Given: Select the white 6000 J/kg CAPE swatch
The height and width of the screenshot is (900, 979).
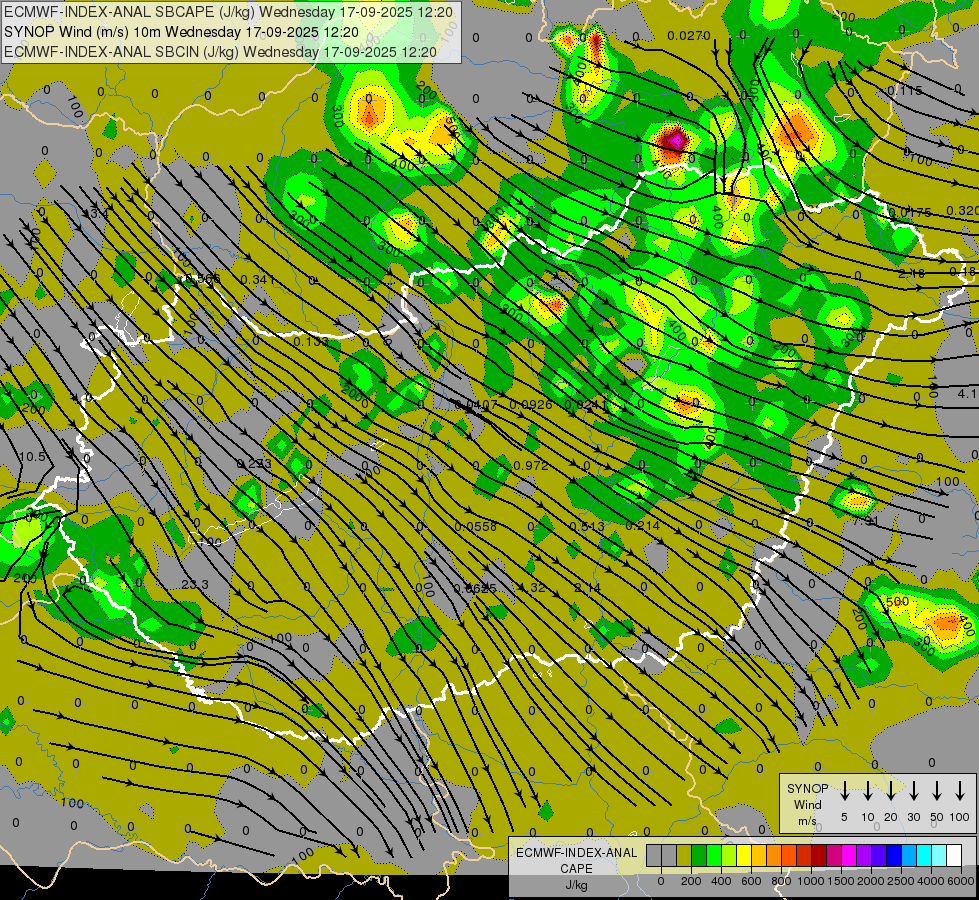Looking at the screenshot, I should point(954,856).
